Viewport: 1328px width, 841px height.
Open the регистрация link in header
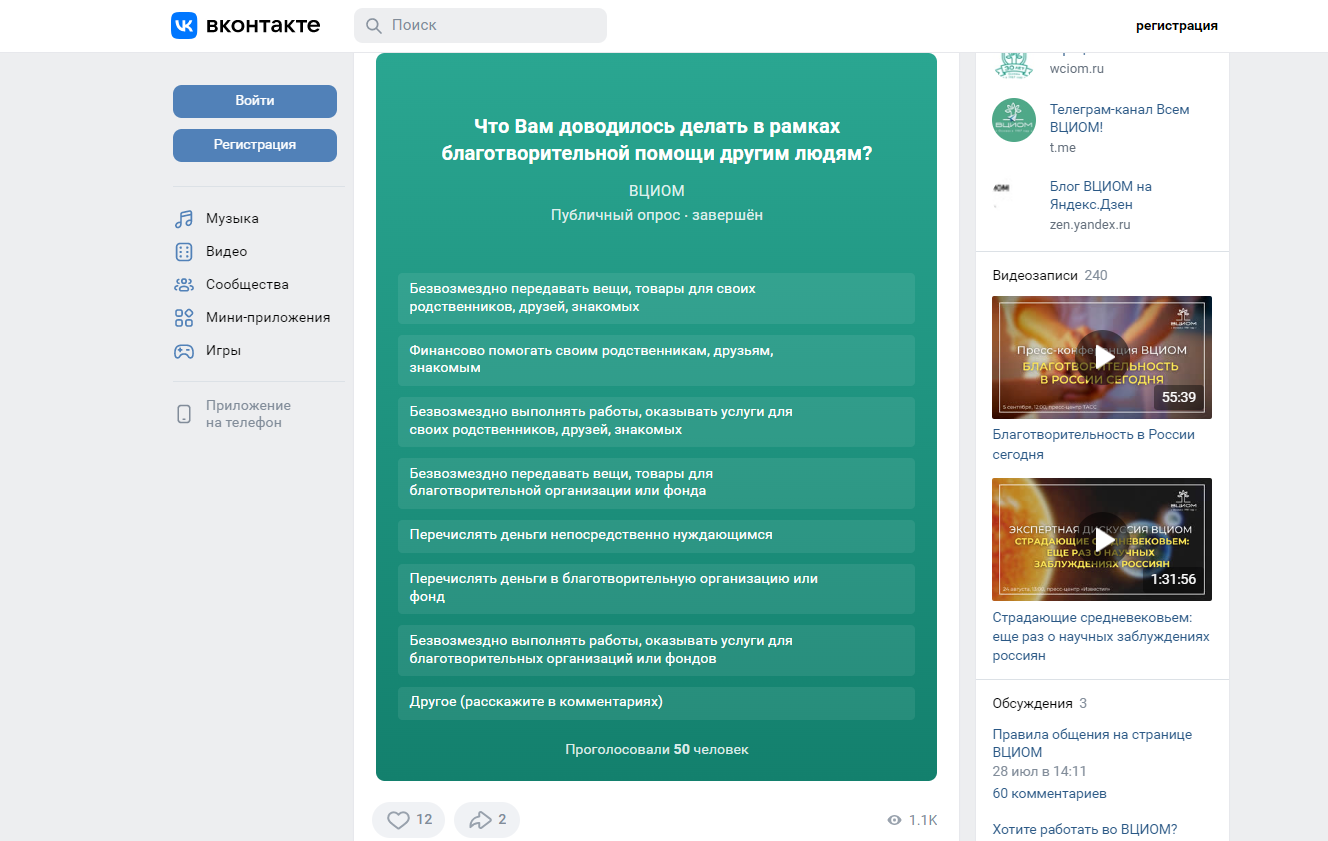(x=1177, y=26)
